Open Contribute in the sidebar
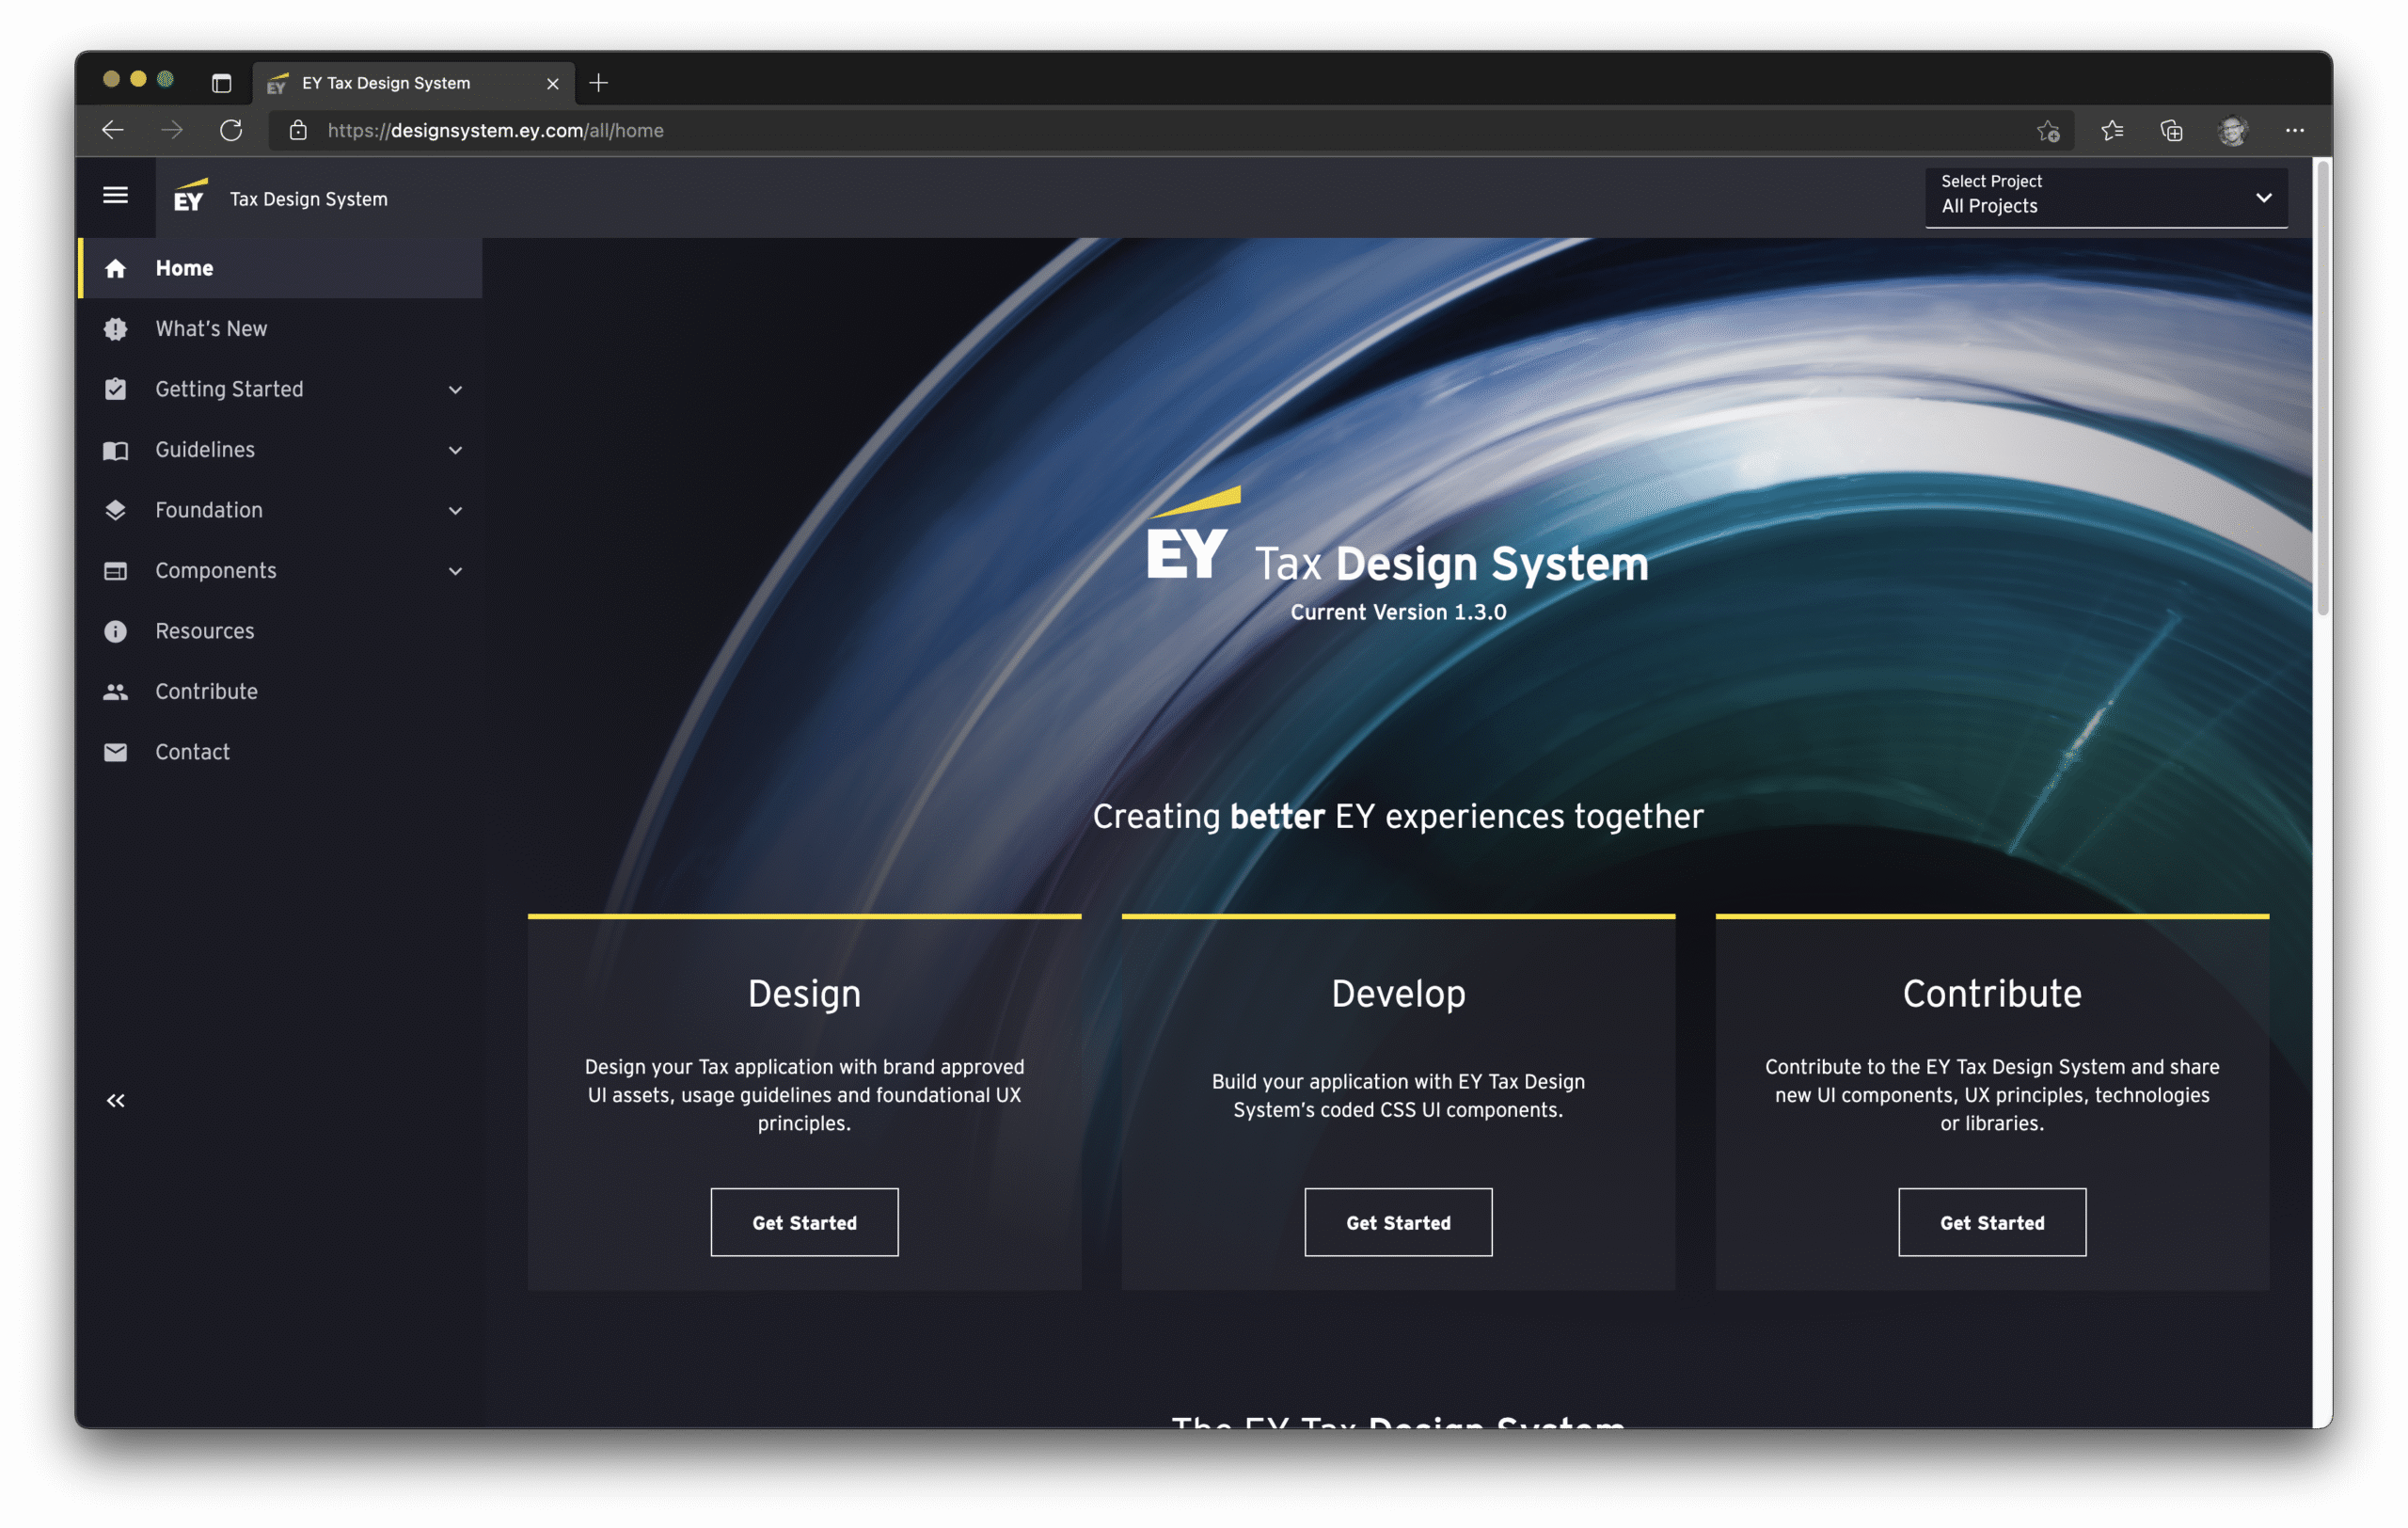Image resolution: width=2408 pixels, height=1528 pixels. 206,692
